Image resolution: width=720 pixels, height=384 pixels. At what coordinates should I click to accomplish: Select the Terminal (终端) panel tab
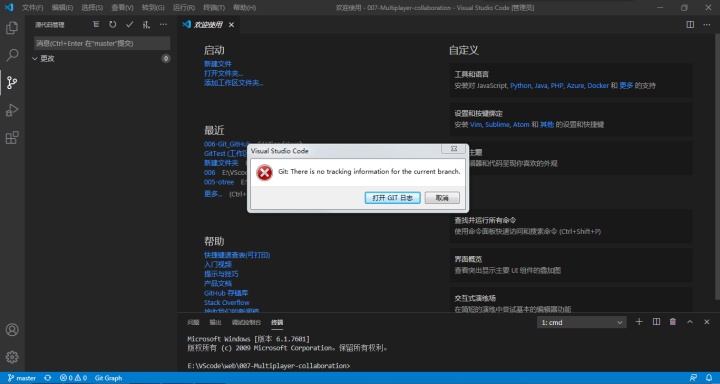(277, 322)
